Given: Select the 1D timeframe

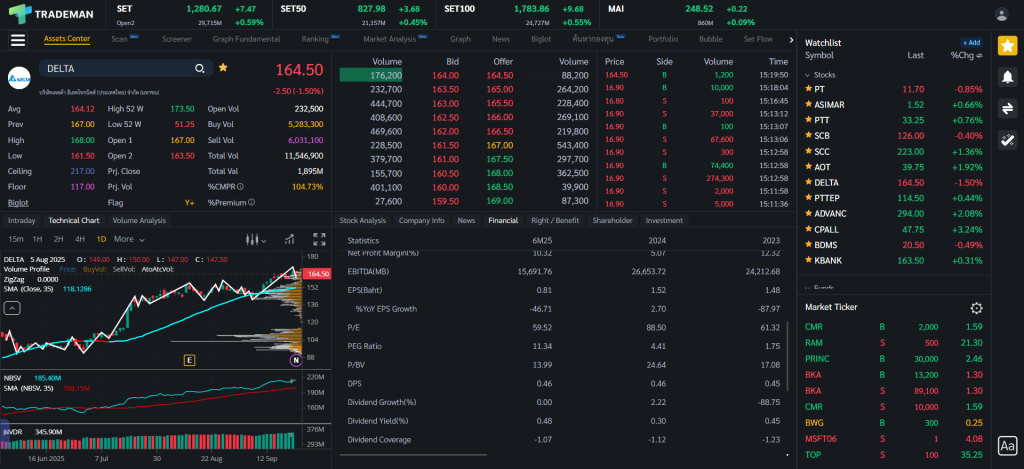Looking at the screenshot, I should pyautogui.click(x=101, y=239).
